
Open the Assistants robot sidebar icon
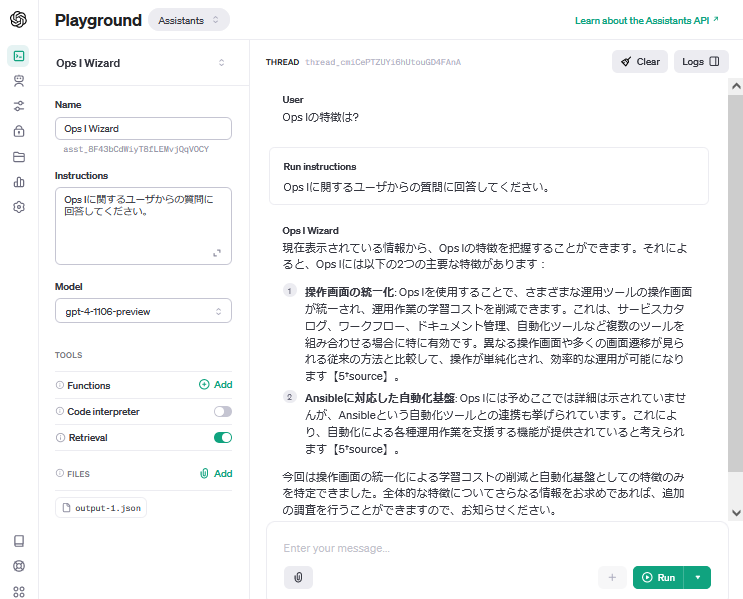click(18, 81)
